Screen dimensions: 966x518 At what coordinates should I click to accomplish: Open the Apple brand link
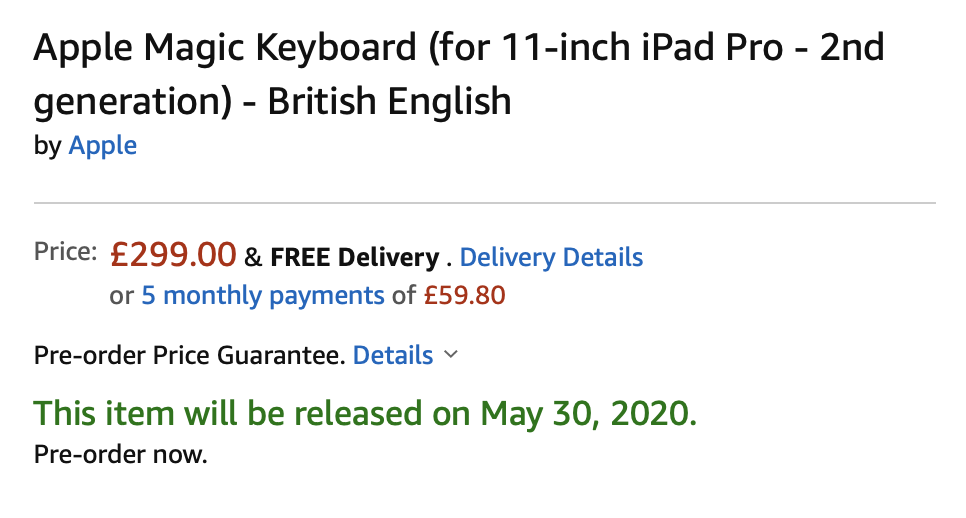click(x=102, y=146)
